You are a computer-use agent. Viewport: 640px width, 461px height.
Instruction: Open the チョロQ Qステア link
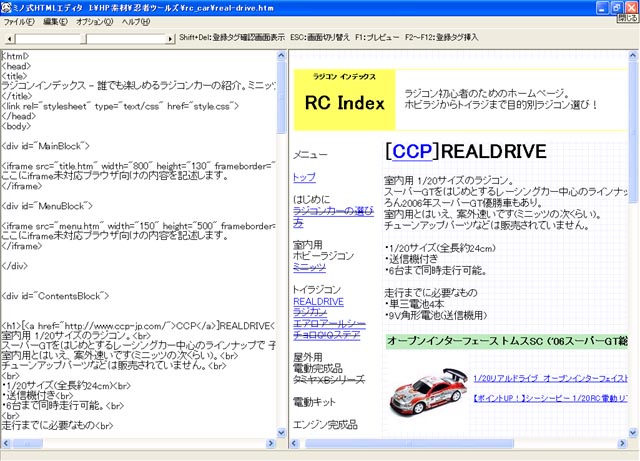pyautogui.click(x=327, y=335)
